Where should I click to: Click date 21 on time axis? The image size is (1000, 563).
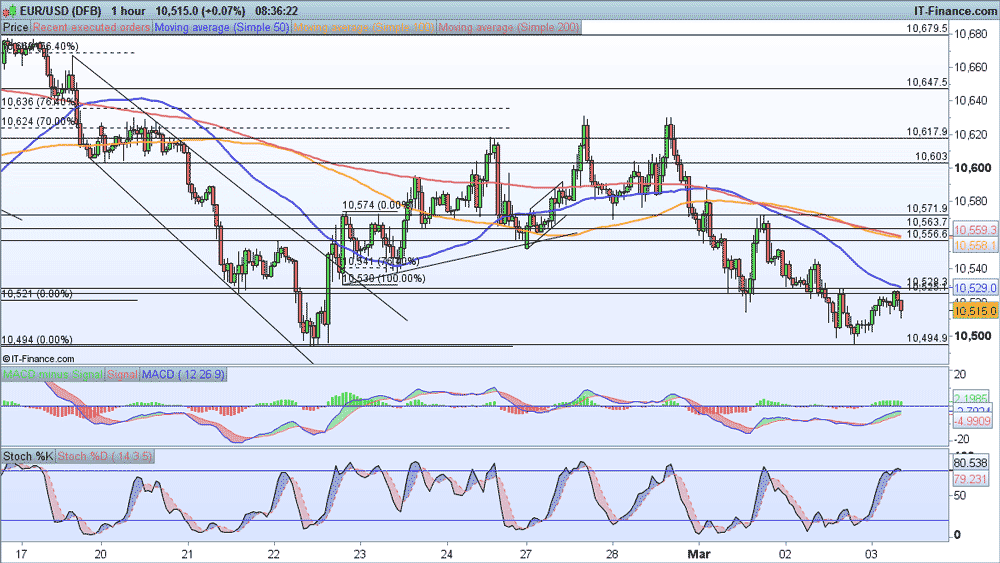click(188, 553)
